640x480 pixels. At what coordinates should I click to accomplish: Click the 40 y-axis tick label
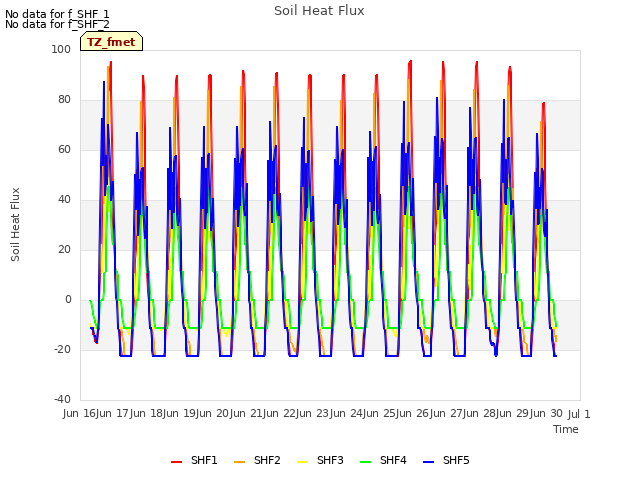click(64, 200)
